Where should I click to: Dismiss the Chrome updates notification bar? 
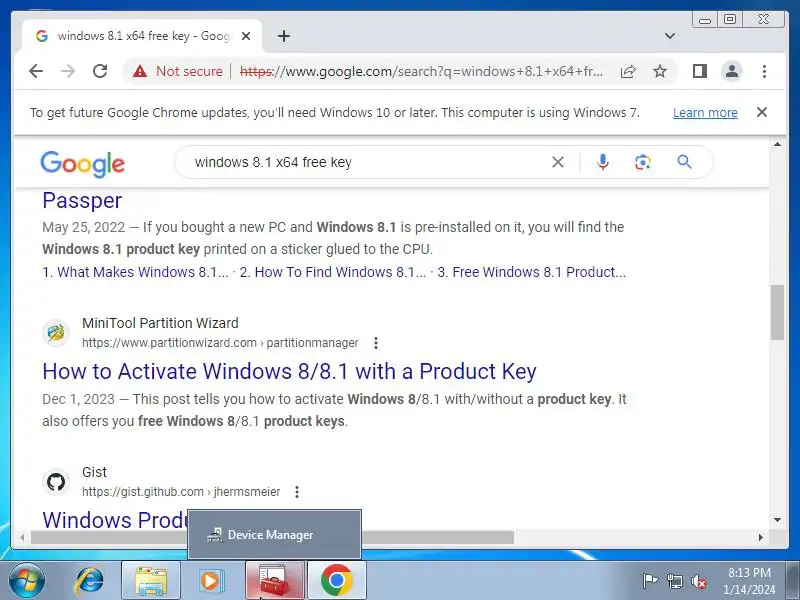click(x=762, y=112)
